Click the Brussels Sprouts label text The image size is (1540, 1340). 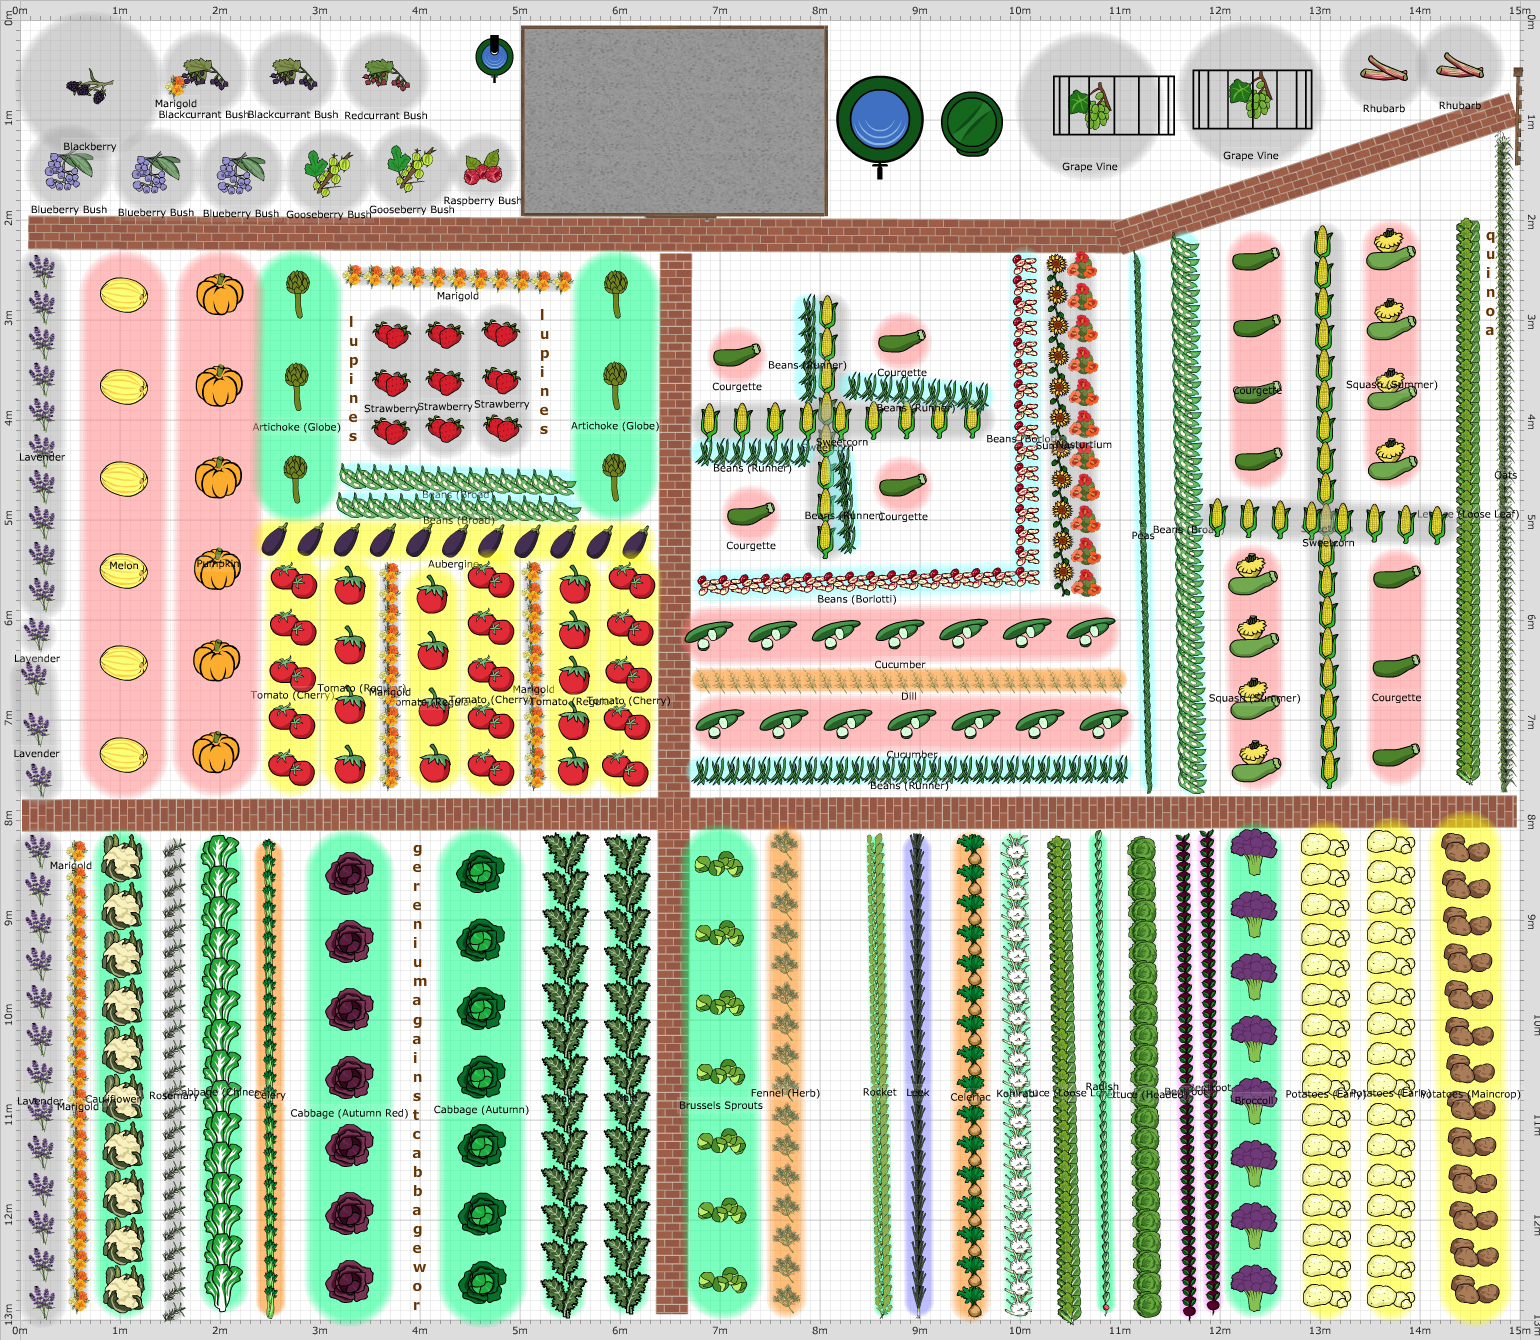[720, 1105]
